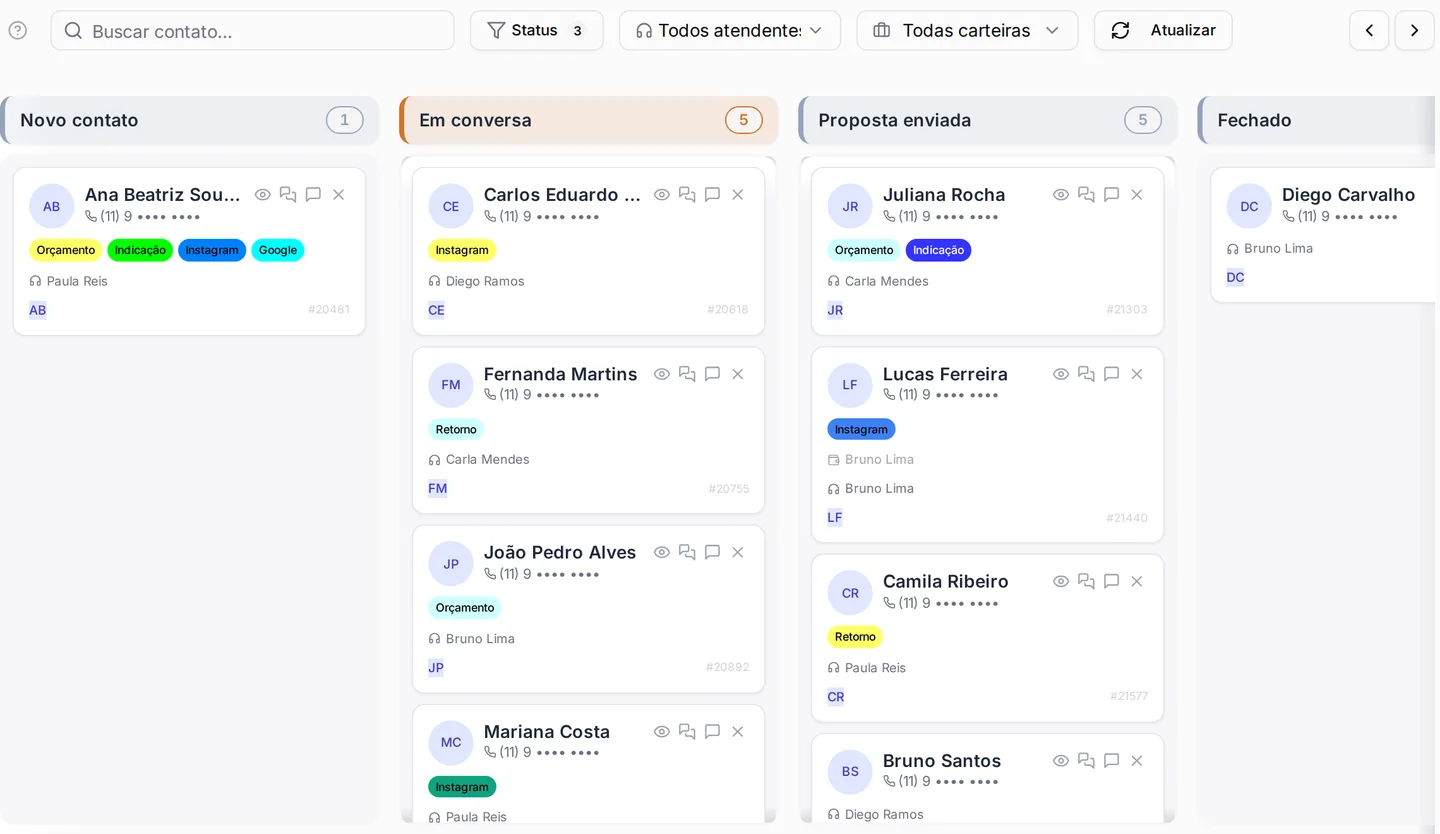Select the Proposta enviada column header
The image size is (1440, 834).
click(988, 120)
